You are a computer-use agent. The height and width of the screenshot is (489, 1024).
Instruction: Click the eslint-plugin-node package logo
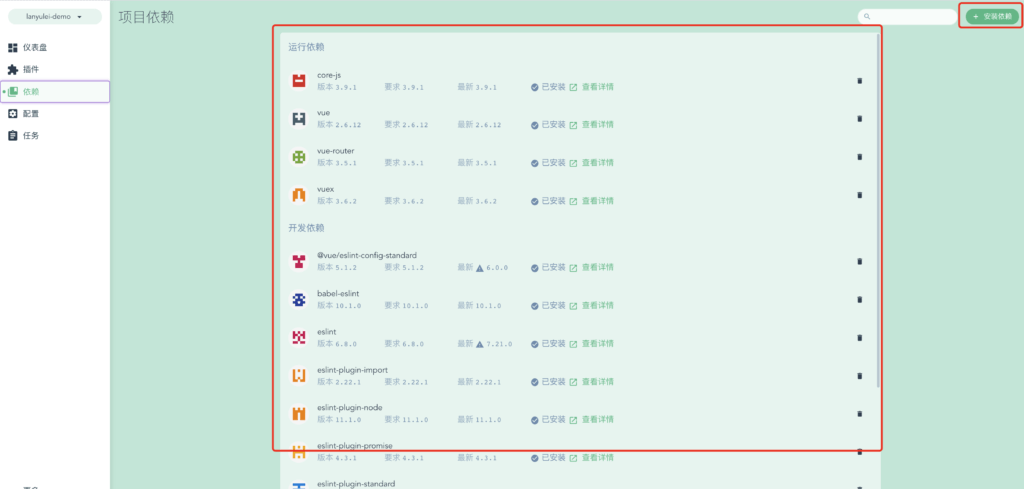(299, 414)
